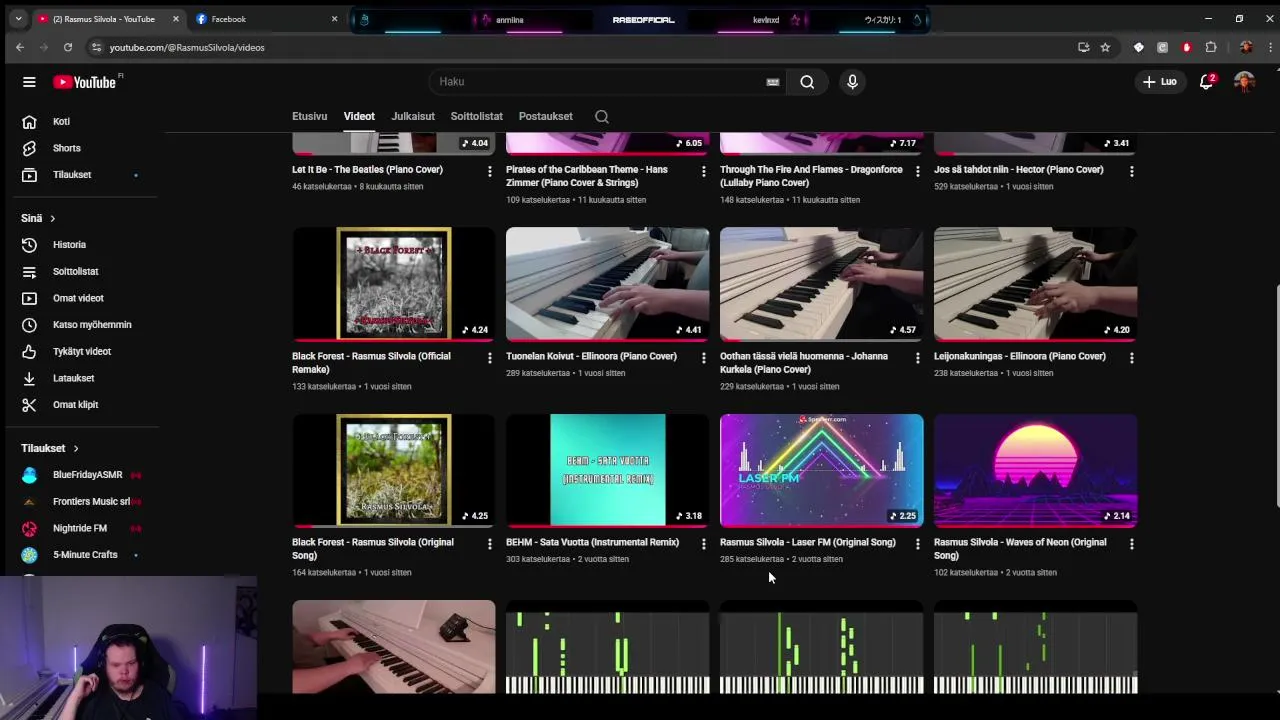Open options menu for BEHM Sata Vuotta video
This screenshot has width=1280, height=720.
click(x=703, y=543)
